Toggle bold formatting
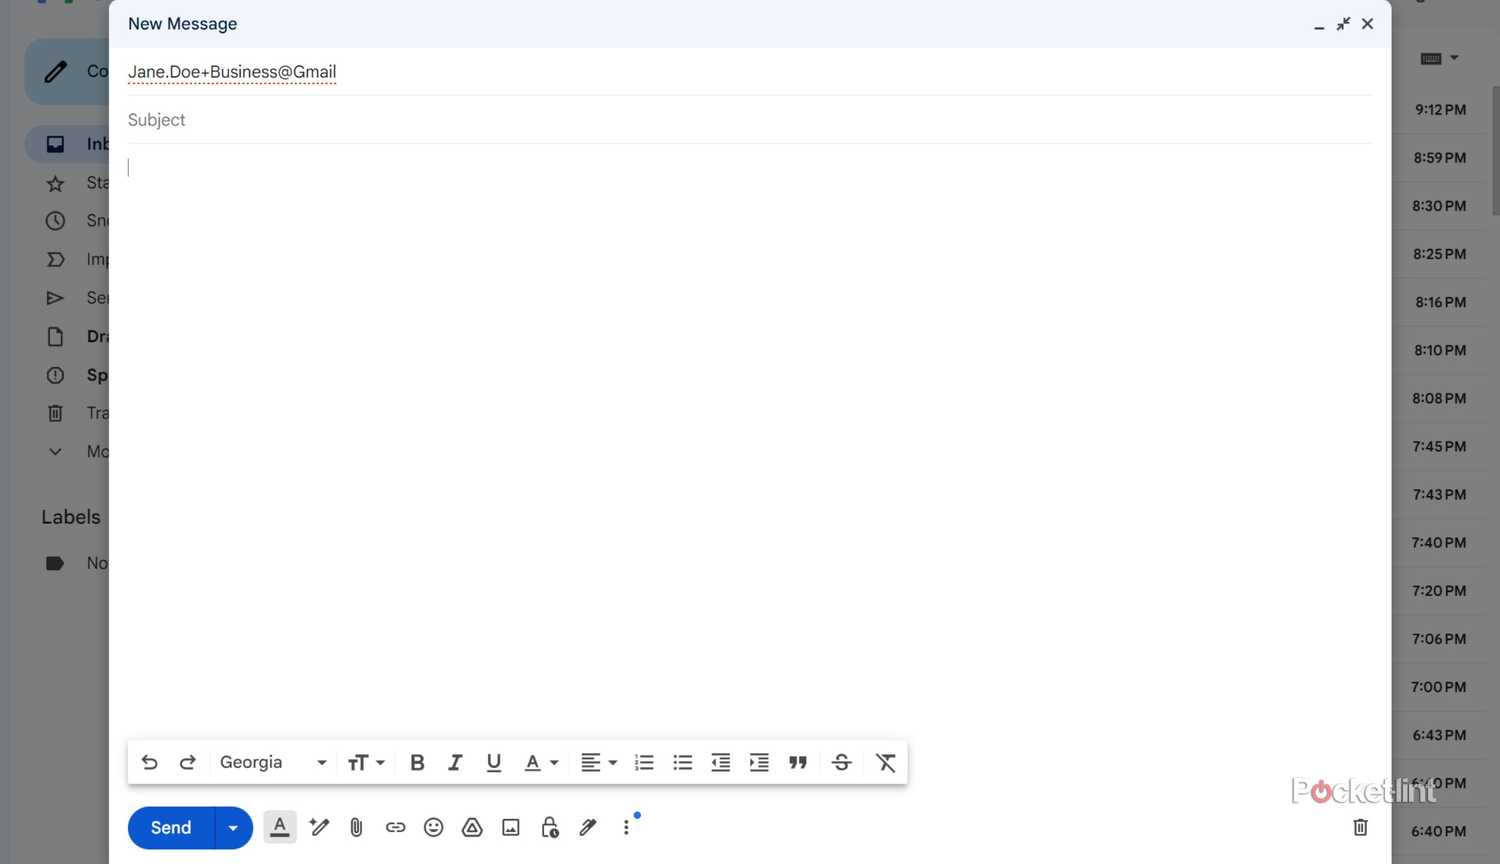1500x864 pixels. [x=416, y=762]
